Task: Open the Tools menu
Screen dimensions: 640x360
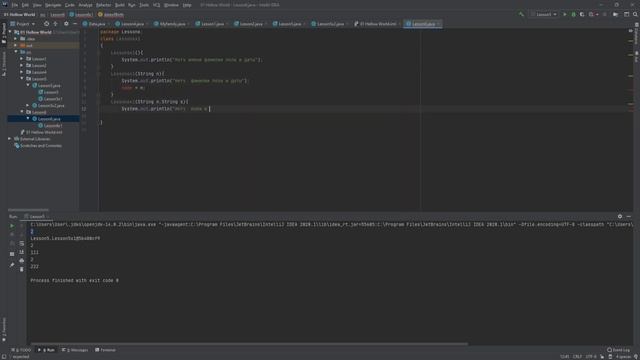Action: (144, 5)
